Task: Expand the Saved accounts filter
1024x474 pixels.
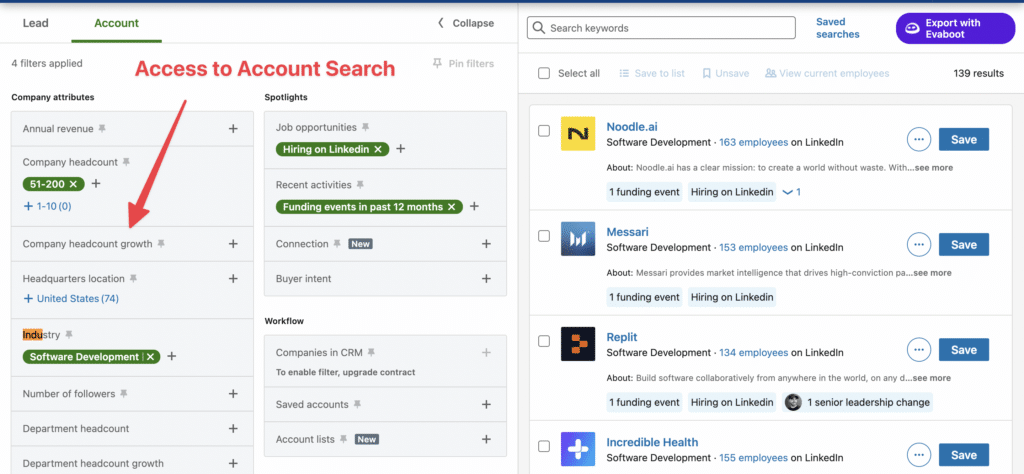Action: (486, 405)
